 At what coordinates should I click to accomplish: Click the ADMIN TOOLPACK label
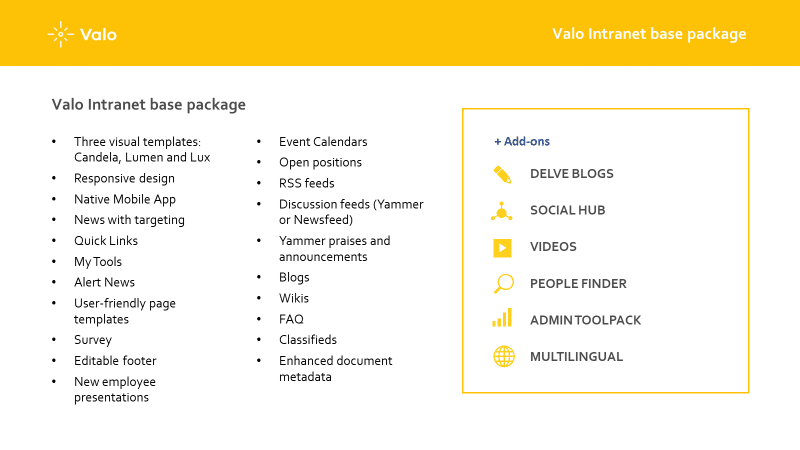point(585,320)
